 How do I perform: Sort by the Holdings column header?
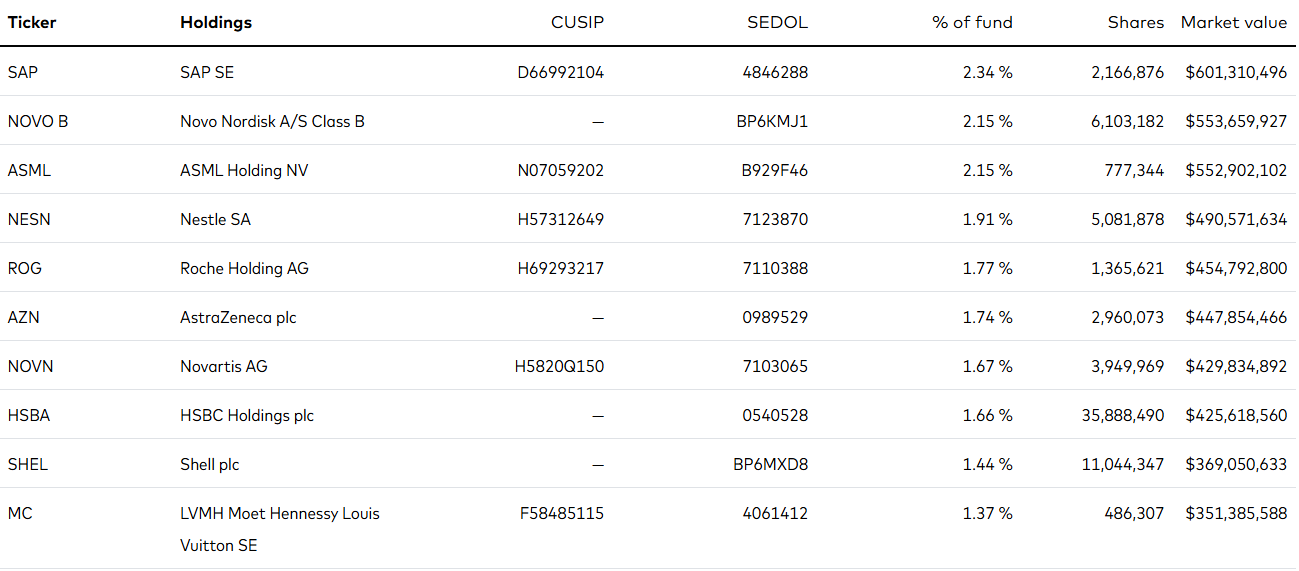click(216, 22)
